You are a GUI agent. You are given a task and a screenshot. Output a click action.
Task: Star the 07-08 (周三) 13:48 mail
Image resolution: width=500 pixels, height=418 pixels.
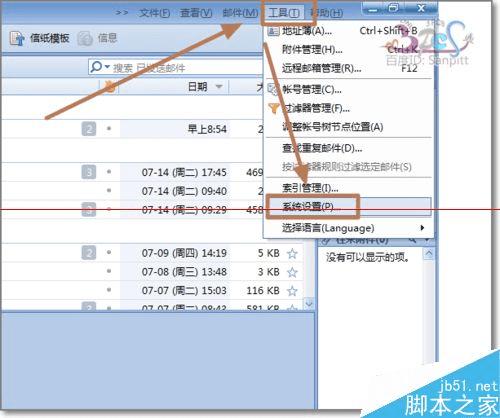pyautogui.click(x=292, y=272)
